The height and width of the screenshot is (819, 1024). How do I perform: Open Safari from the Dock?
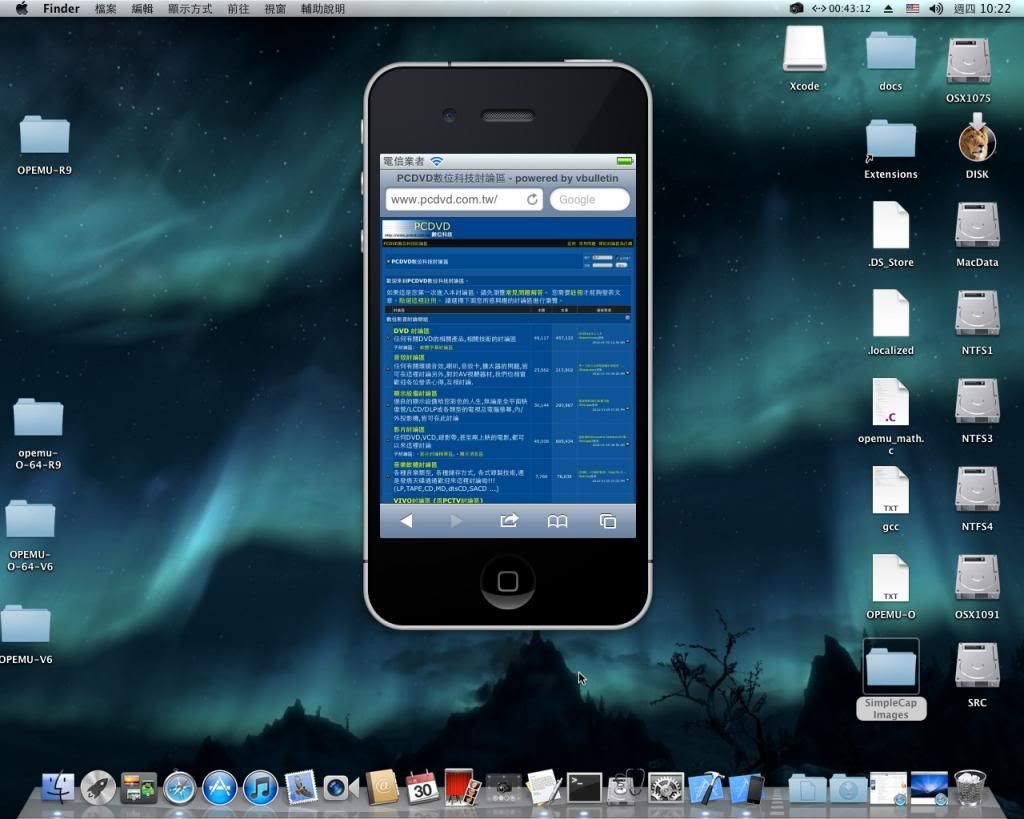[x=180, y=787]
